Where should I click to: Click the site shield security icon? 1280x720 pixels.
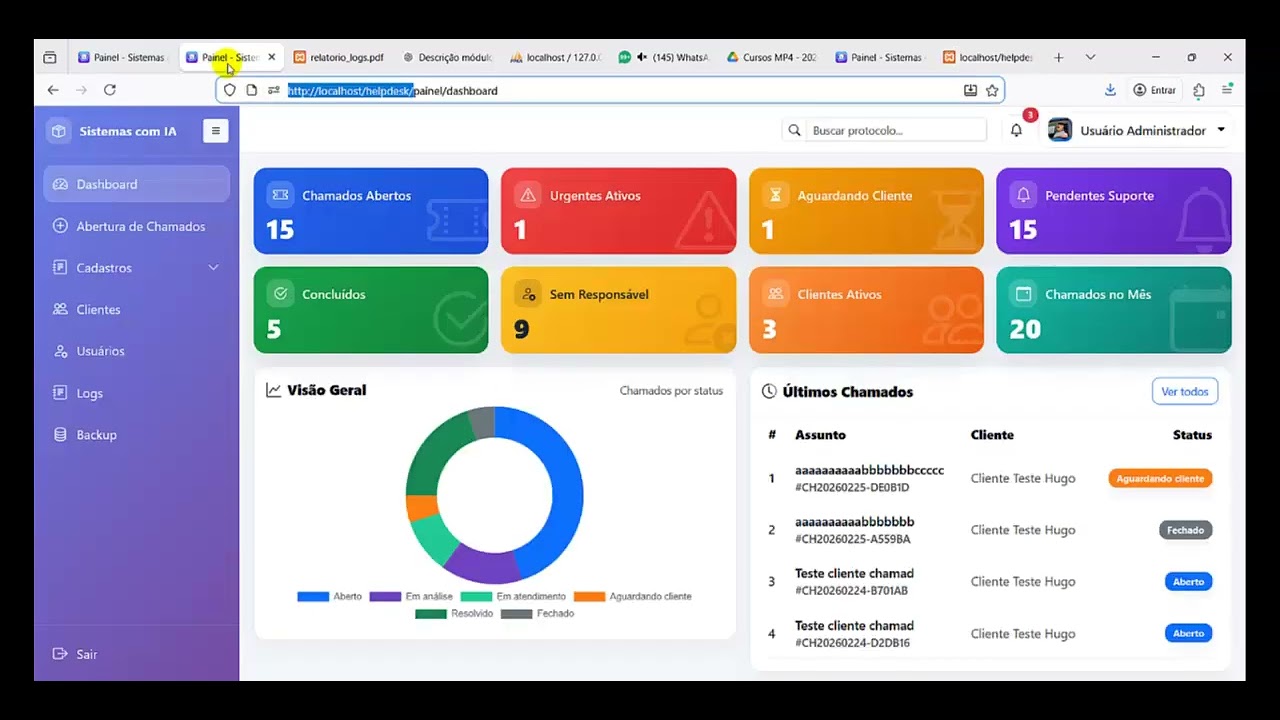click(x=230, y=90)
